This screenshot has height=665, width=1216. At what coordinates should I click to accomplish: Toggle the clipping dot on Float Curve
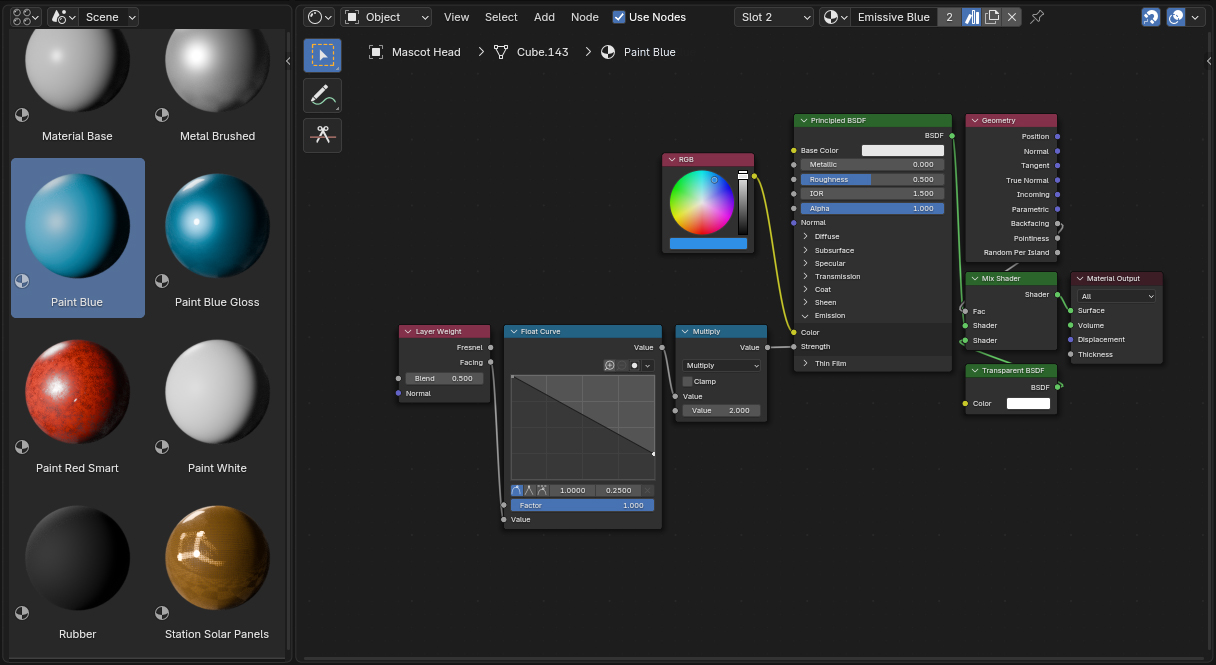coord(634,366)
